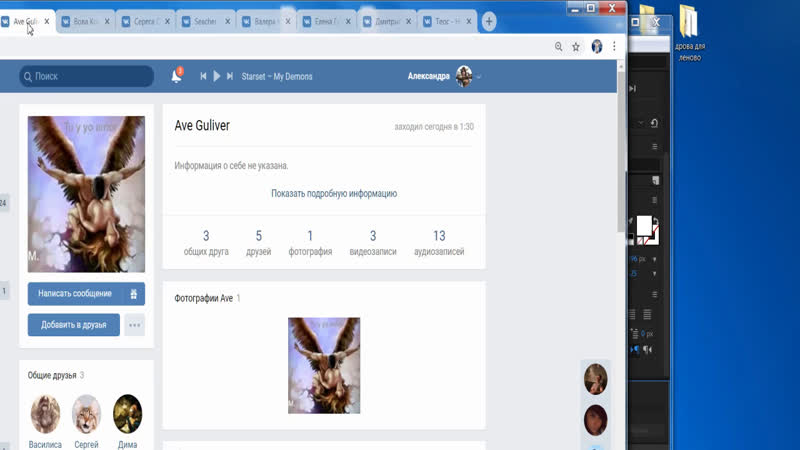Click Александра header avatar

(x=464, y=76)
